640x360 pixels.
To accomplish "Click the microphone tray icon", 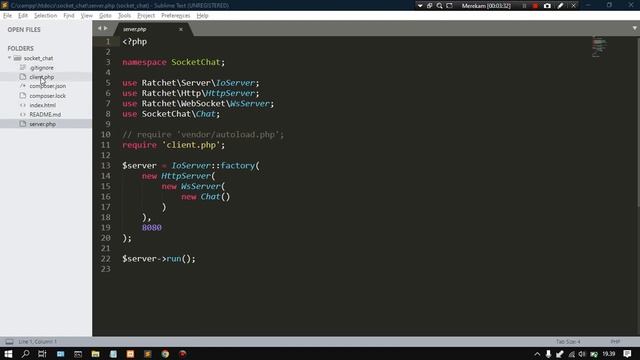I will pyautogui.click(x=548, y=354).
